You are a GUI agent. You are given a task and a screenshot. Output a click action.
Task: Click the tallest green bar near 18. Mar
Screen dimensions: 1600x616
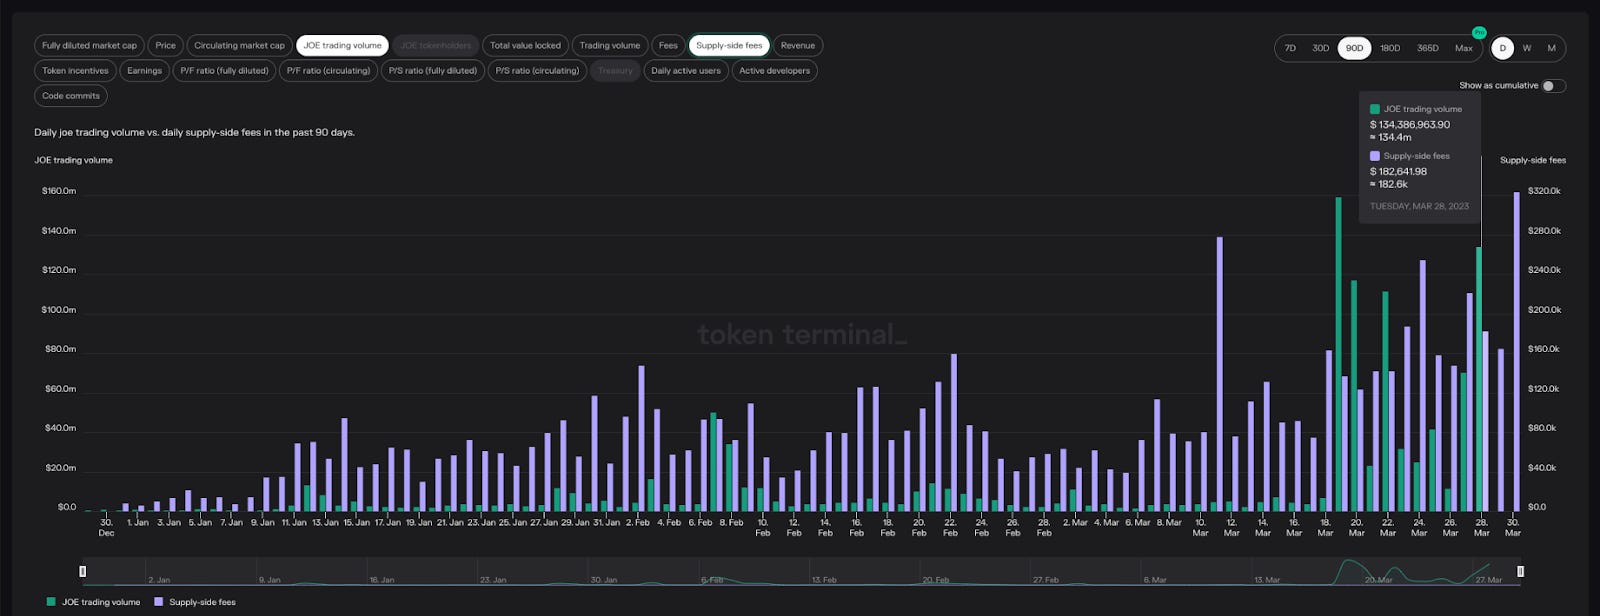1338,354
